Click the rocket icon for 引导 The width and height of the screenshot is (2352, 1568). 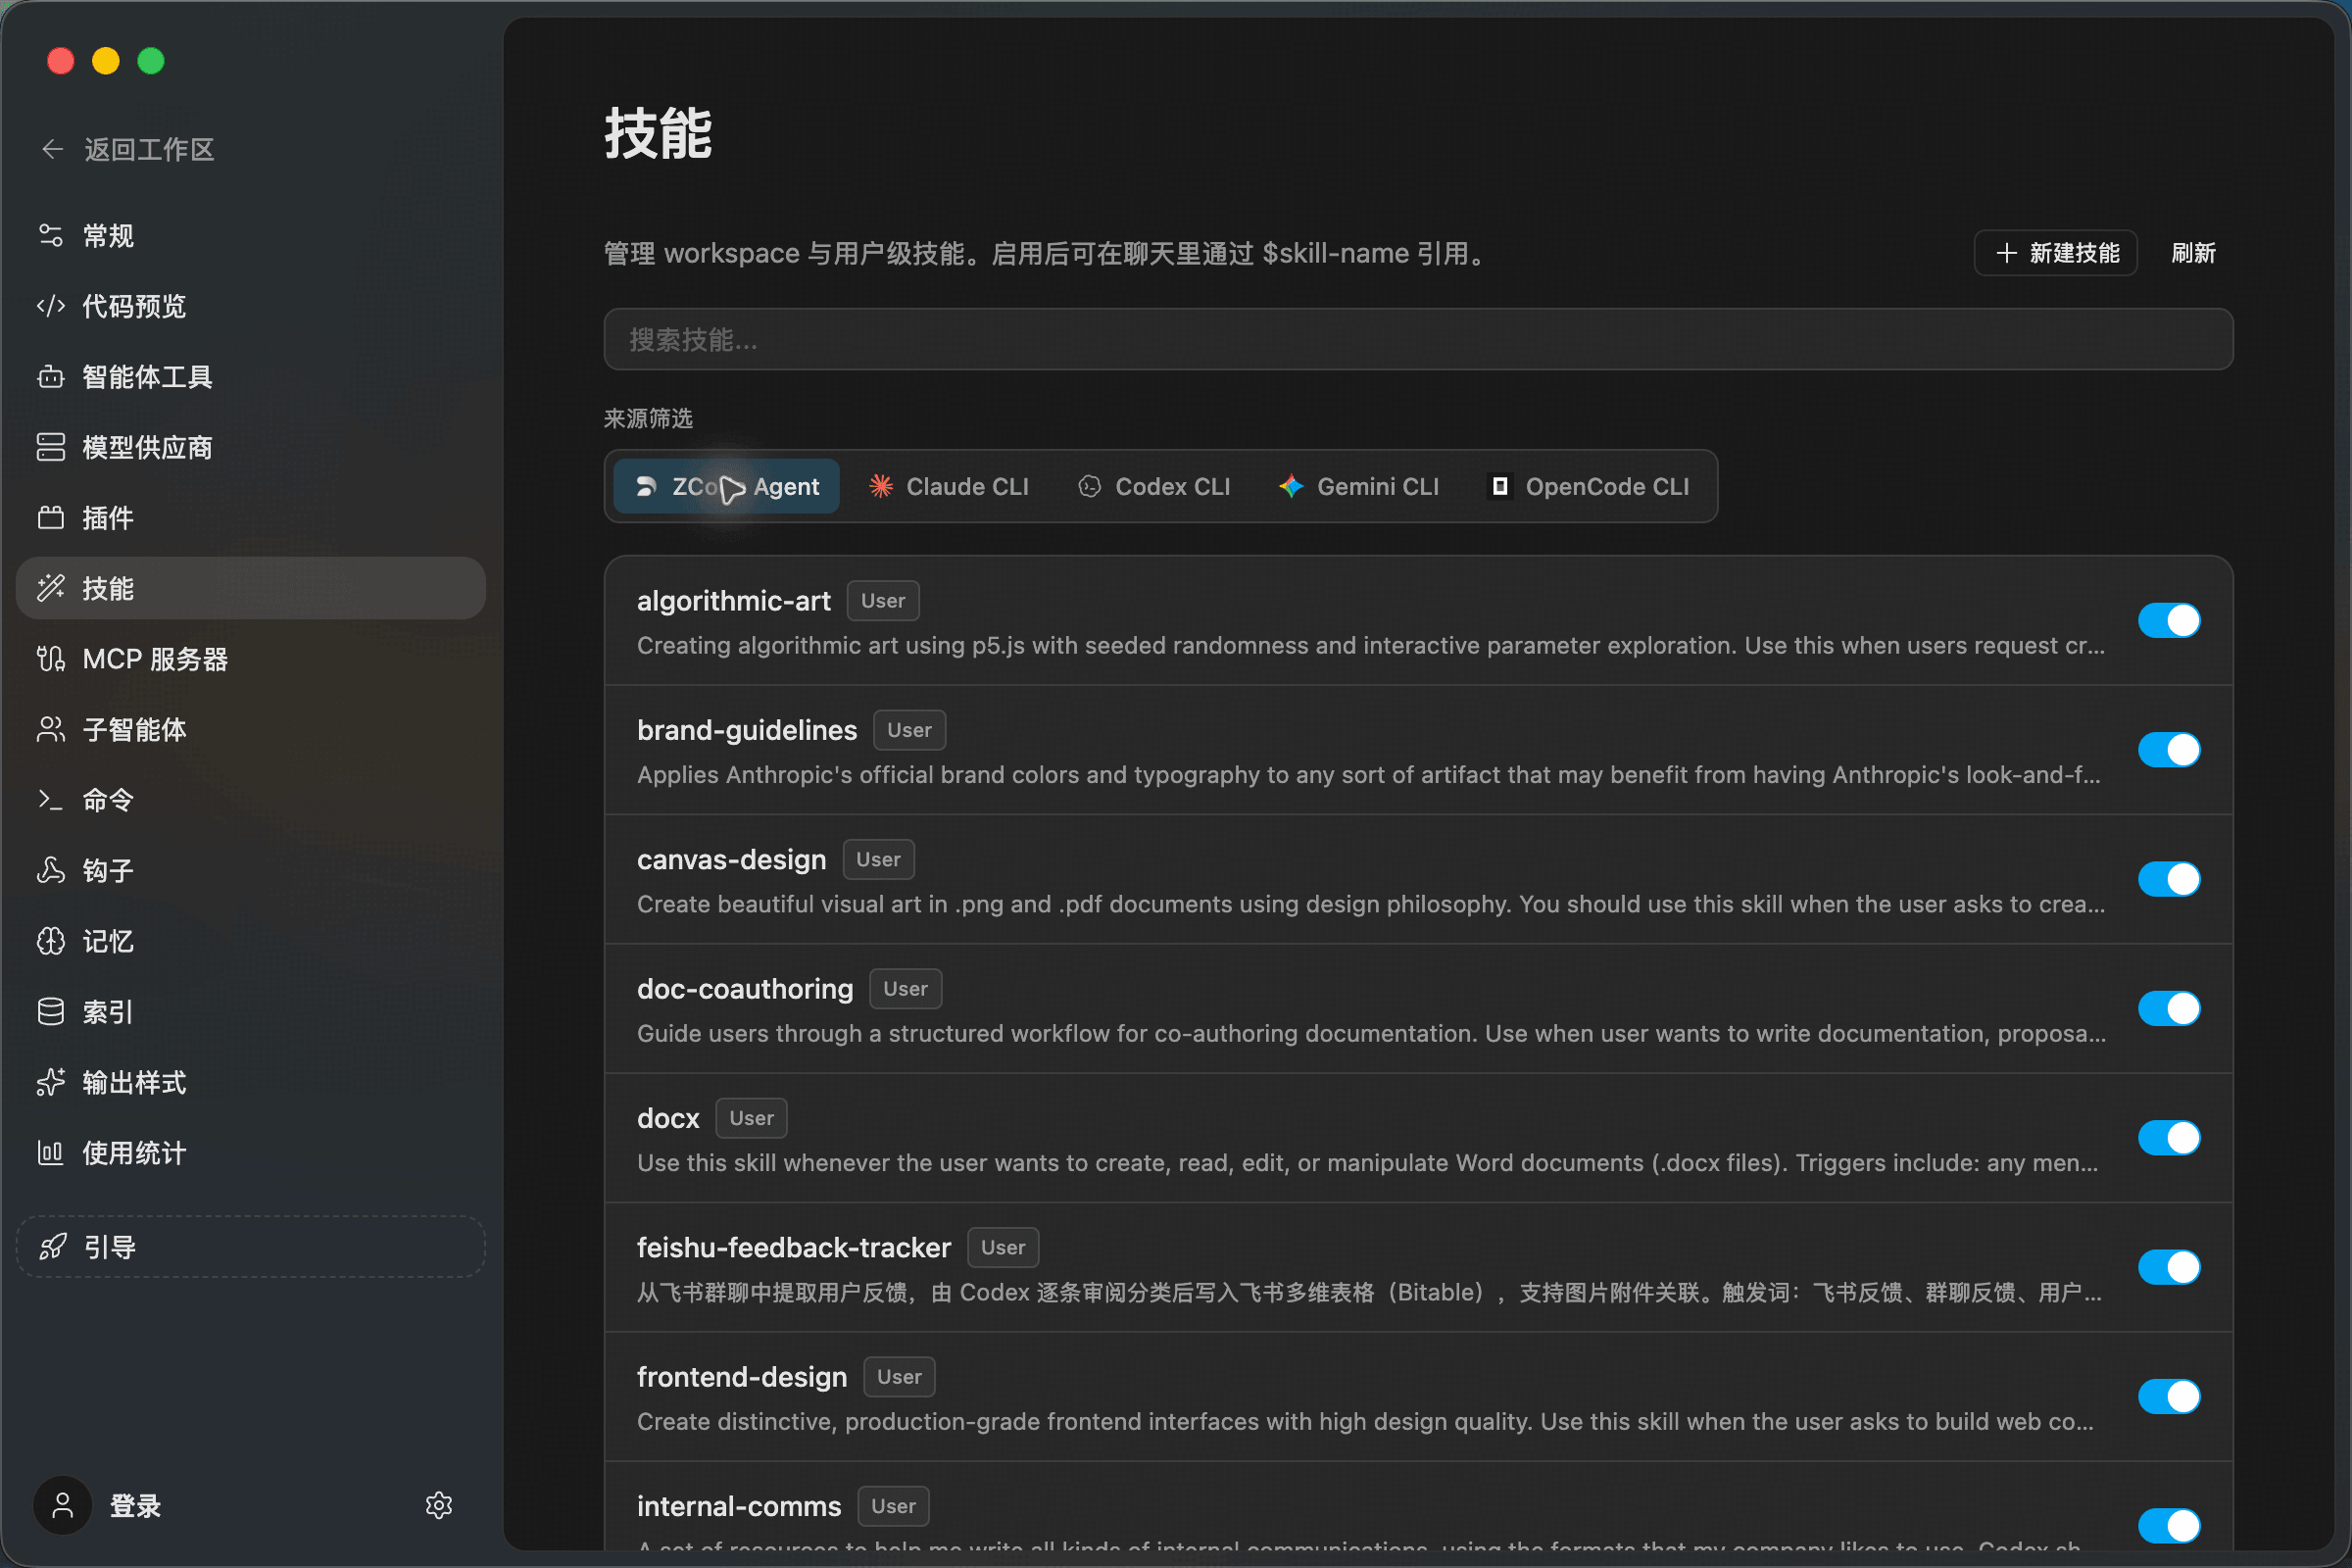(x=53, y=1247)
